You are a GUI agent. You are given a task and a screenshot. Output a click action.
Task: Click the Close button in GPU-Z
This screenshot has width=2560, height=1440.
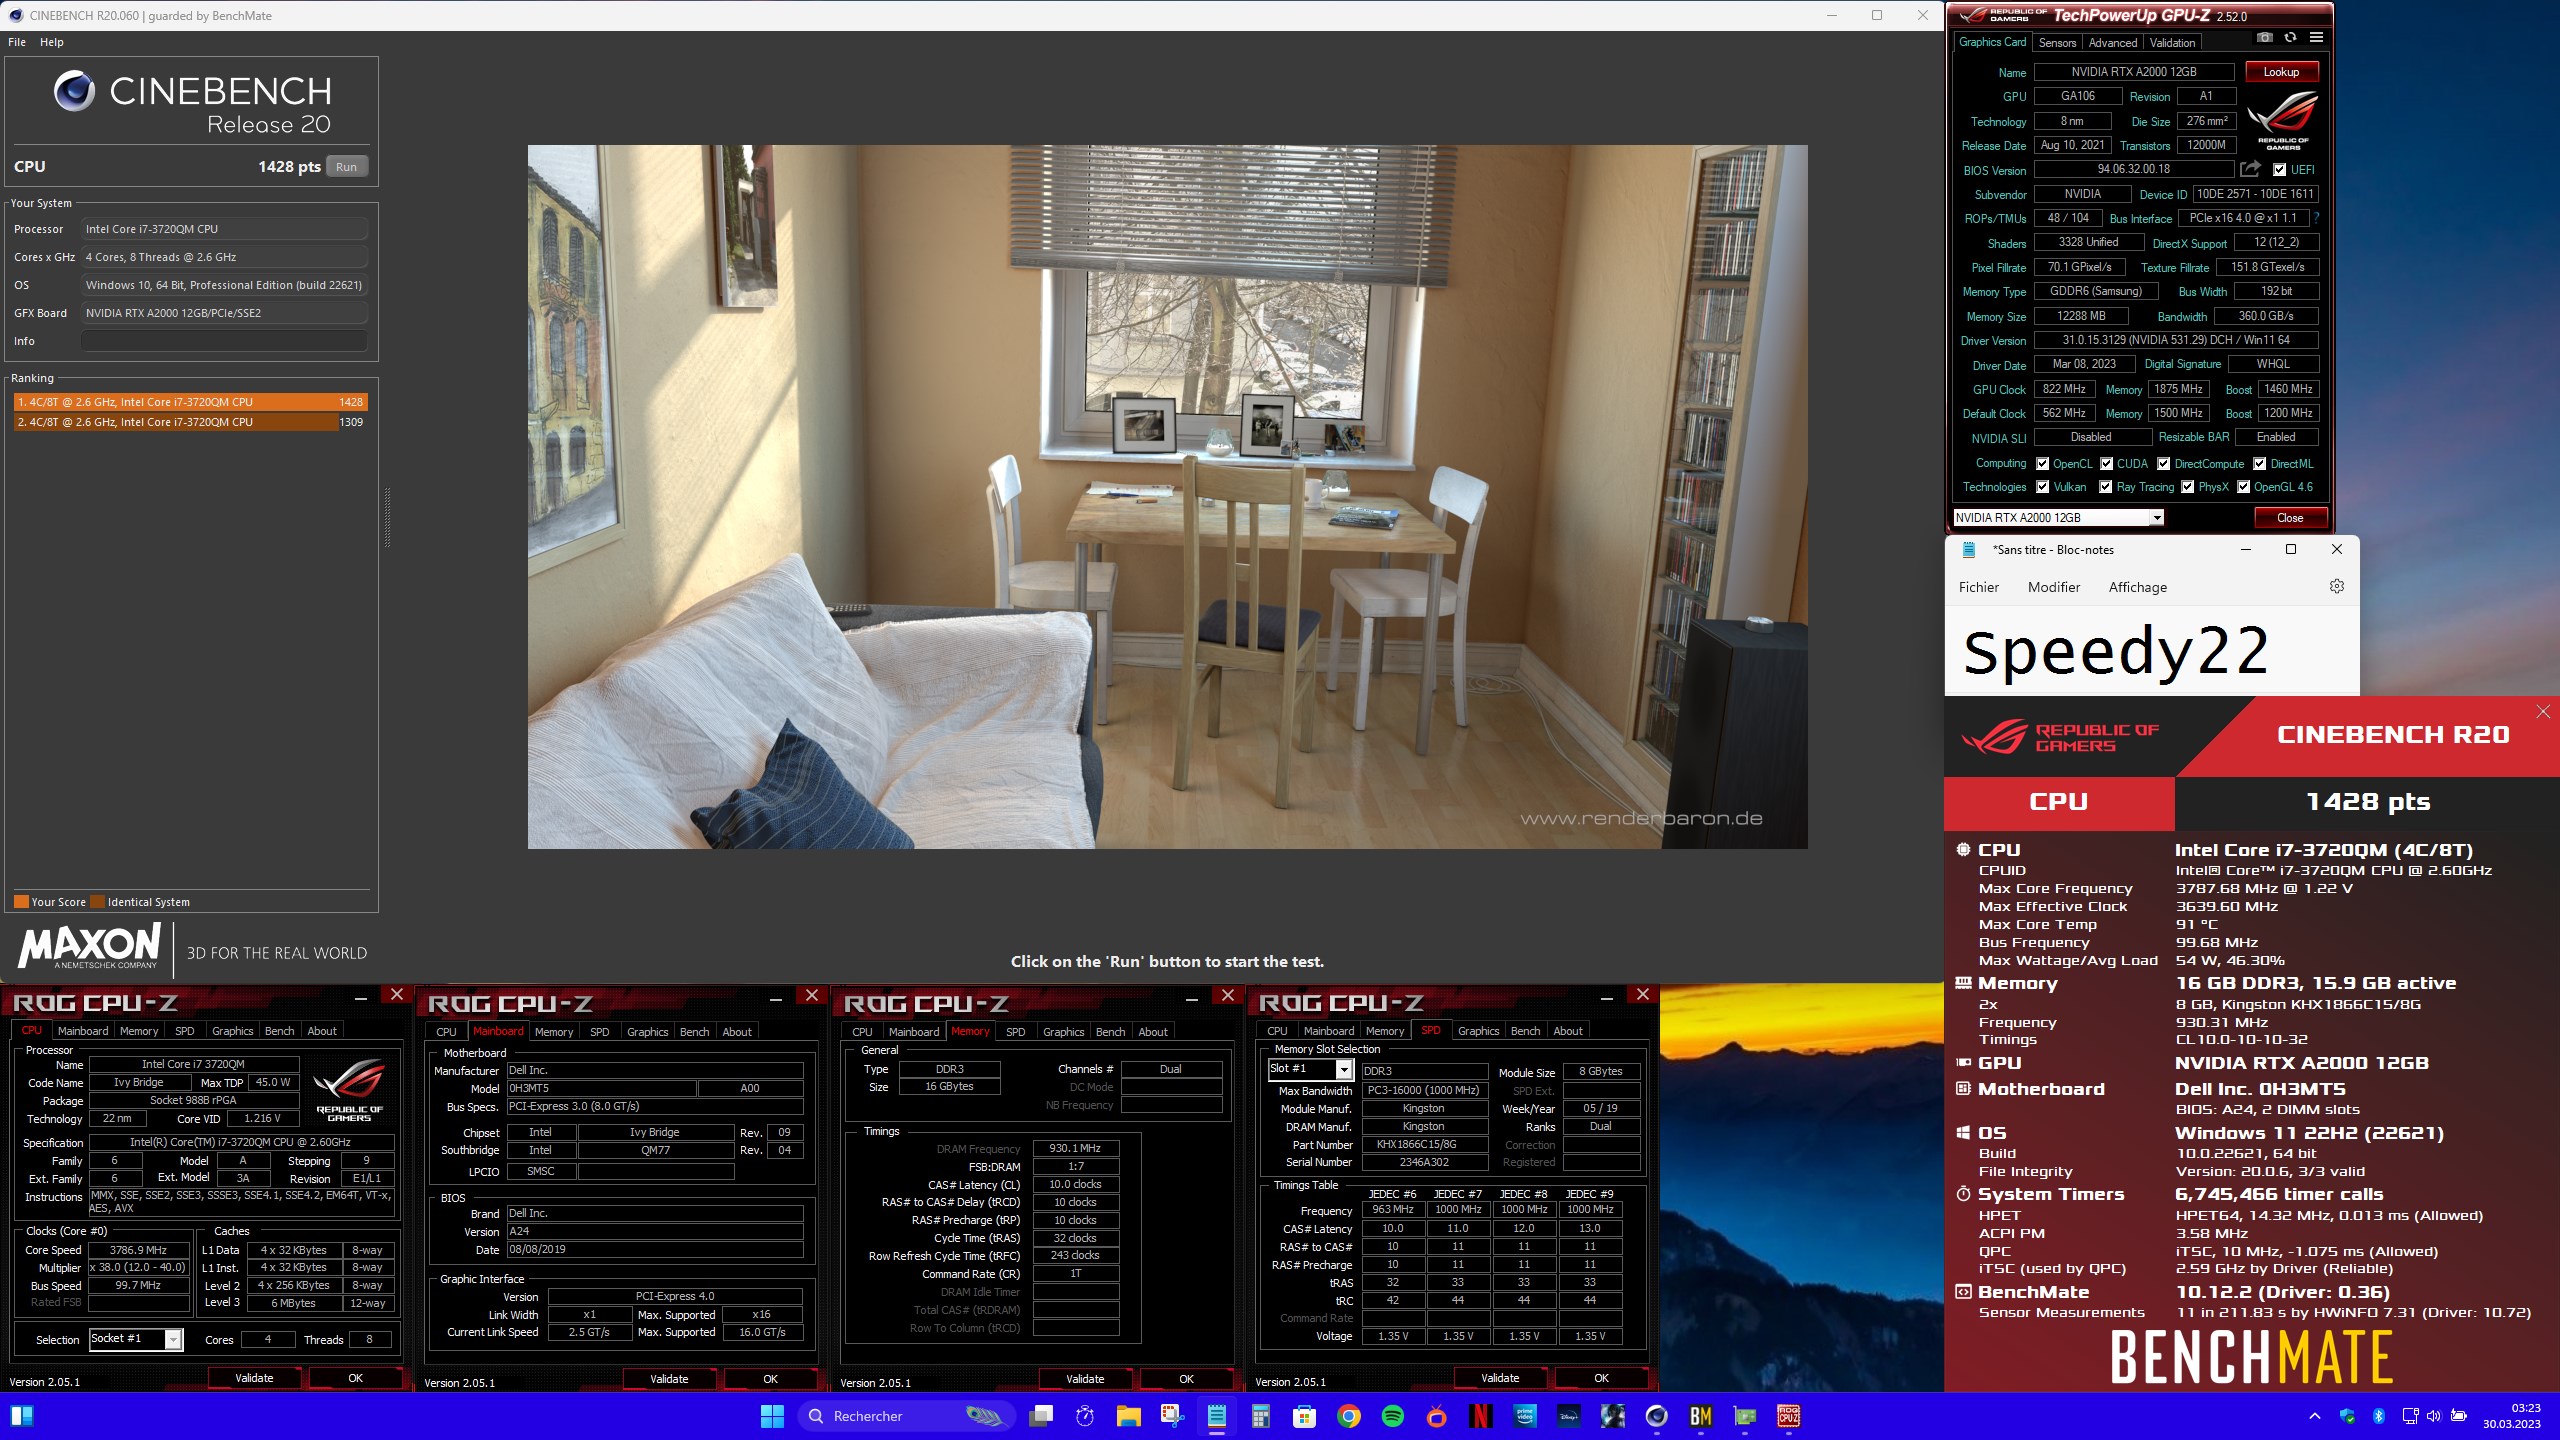(x=2289, y=517)
